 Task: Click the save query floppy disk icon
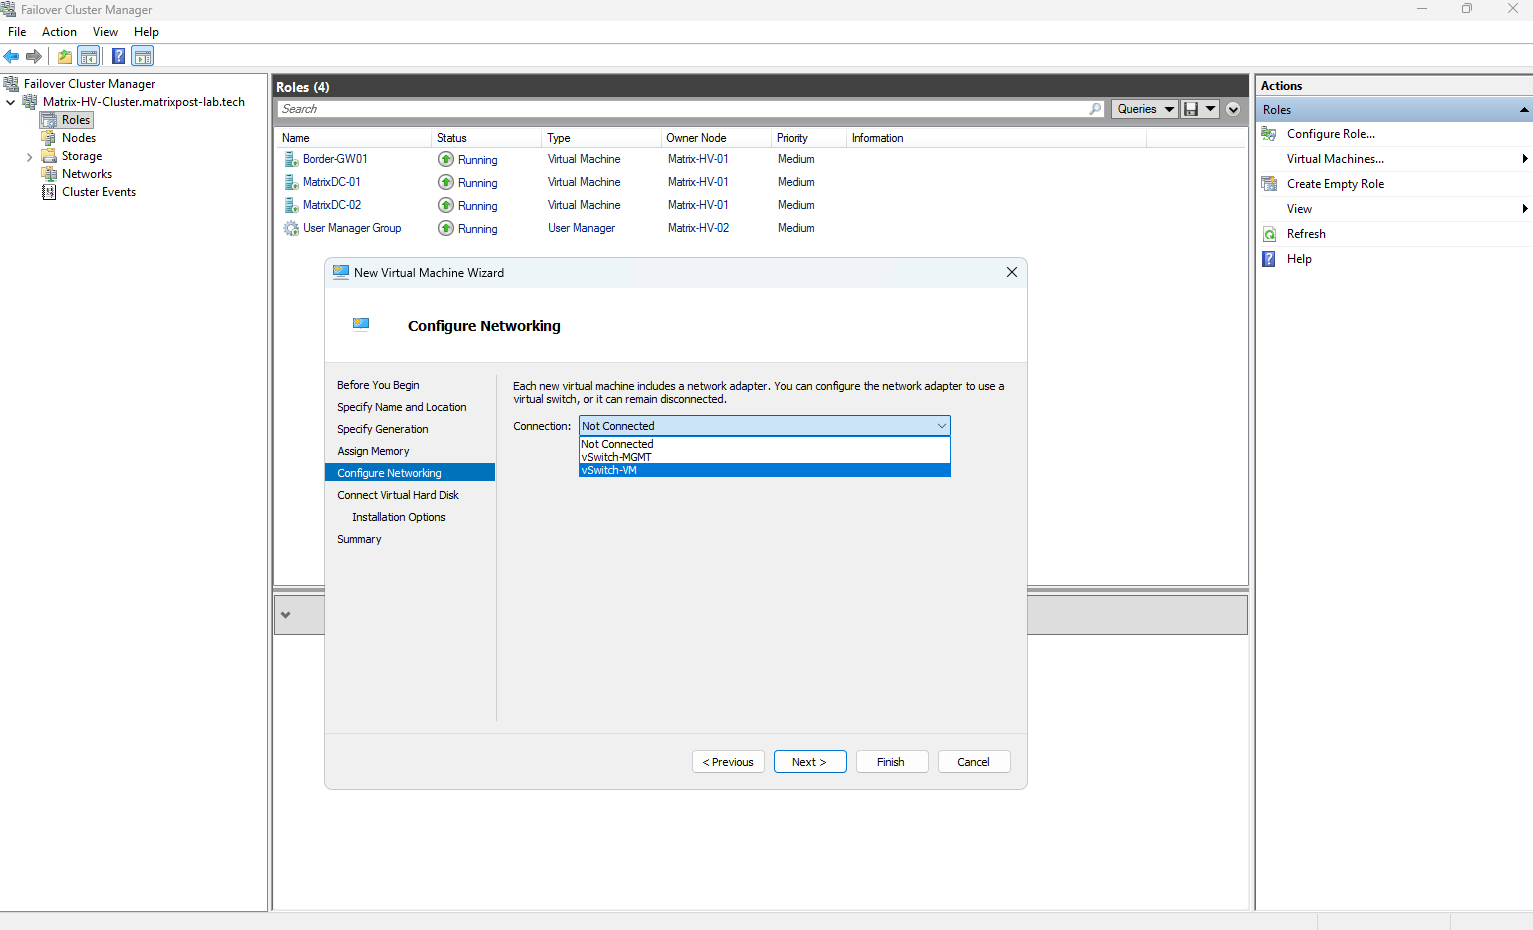[1191, 109]
